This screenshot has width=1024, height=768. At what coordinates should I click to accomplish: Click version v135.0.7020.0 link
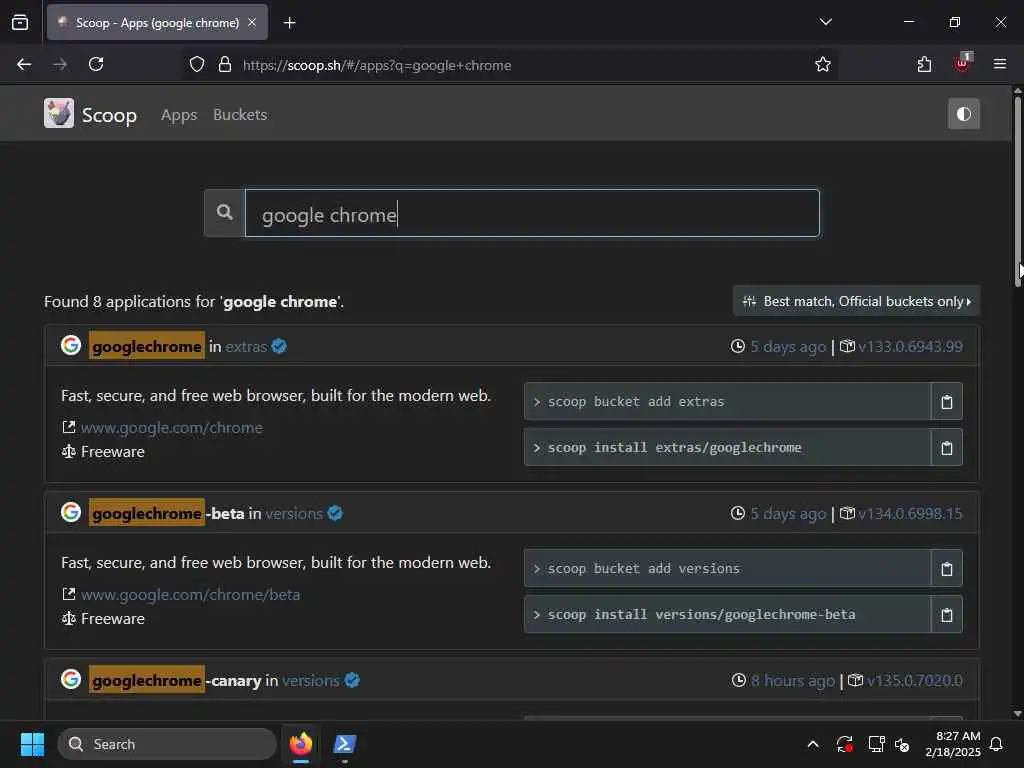pos(914,681)
